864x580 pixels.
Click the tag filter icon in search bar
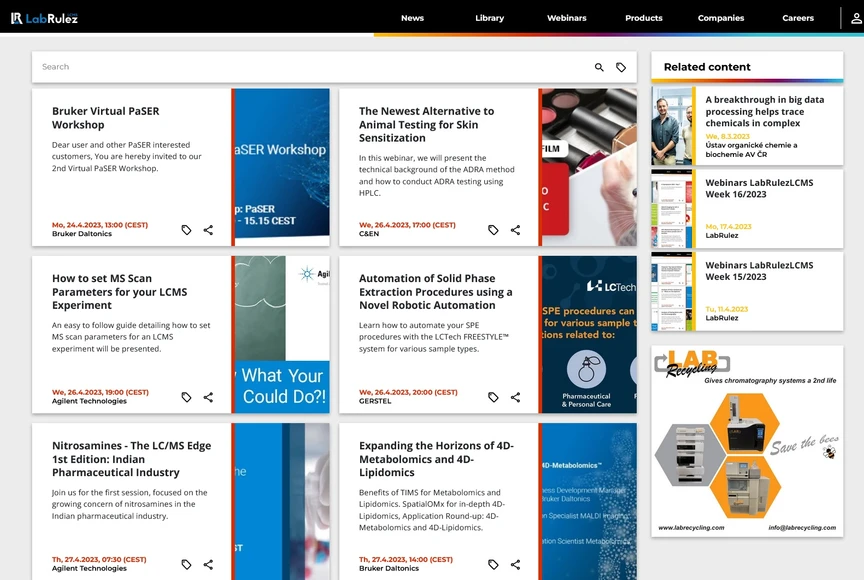click(621, 67)
